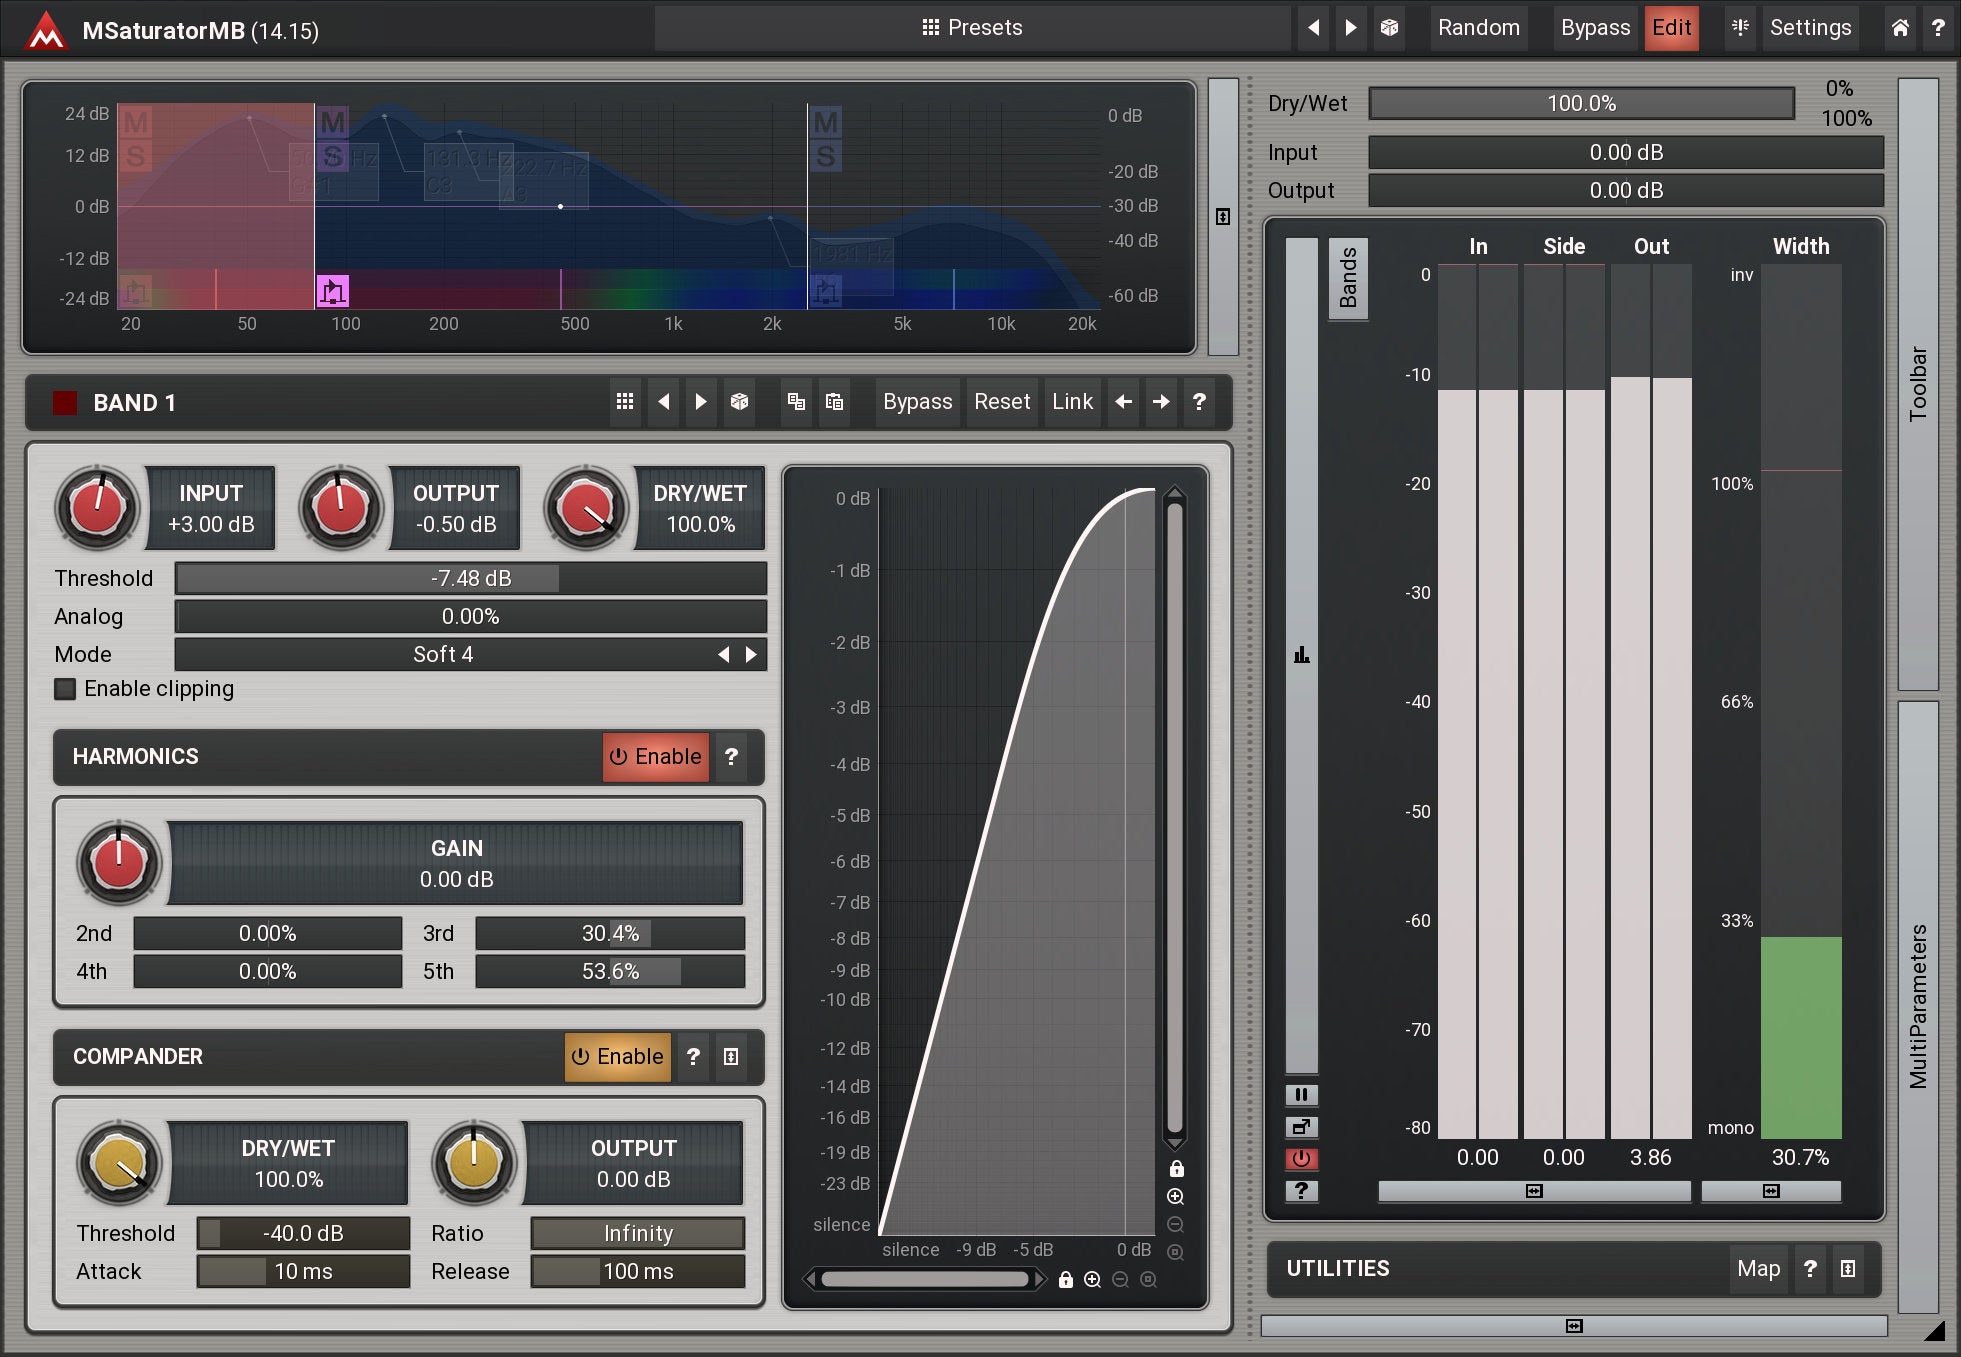Expand the Utilities panel collapse icon
The image size is (1961, 1357).
click(x=1848, y=1269)
